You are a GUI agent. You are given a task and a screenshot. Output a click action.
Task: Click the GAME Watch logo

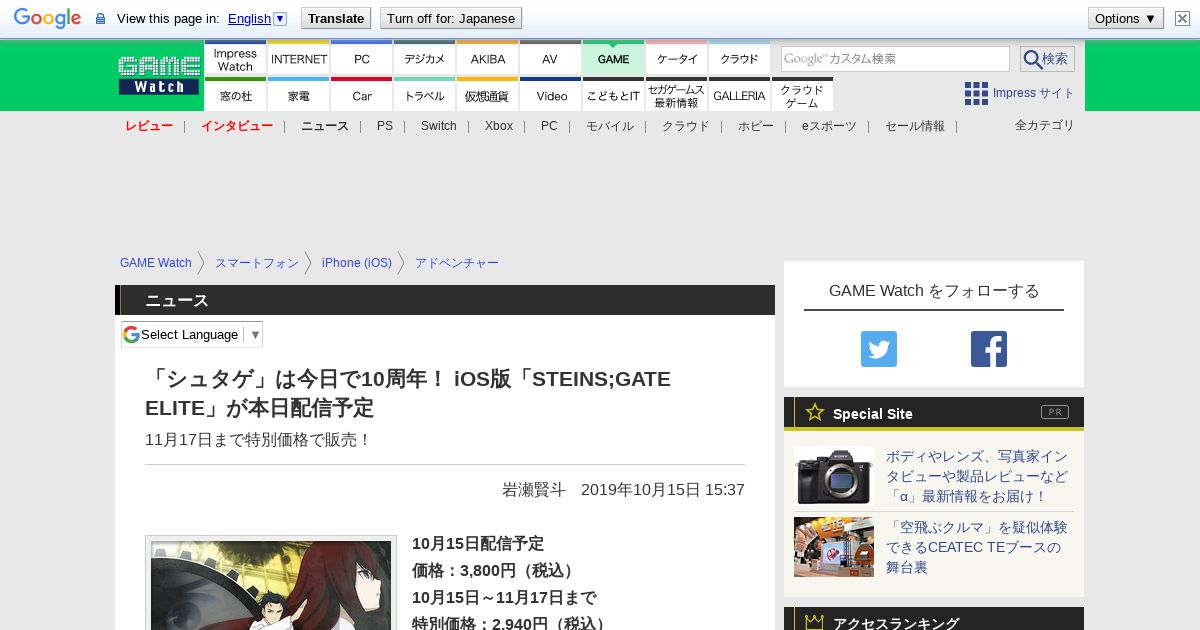(159, 75)
